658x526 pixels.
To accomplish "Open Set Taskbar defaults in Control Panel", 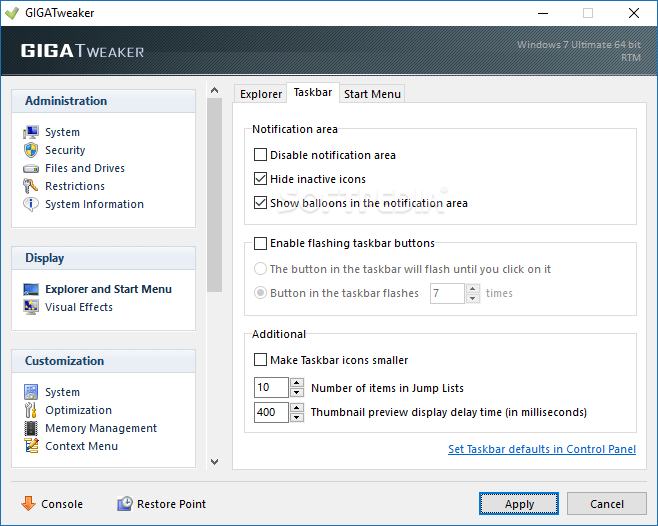I will [542, 449].
